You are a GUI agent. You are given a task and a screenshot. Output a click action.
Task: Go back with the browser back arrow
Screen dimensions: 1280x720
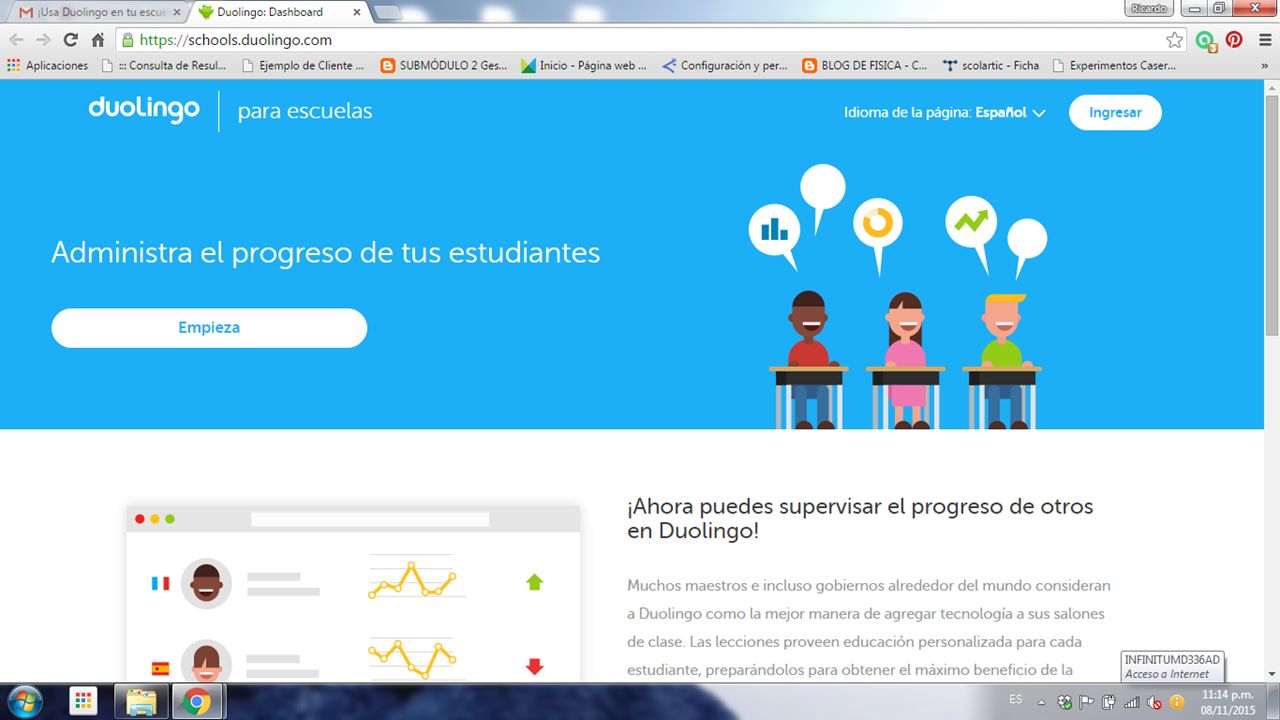(x=16, y=40)
